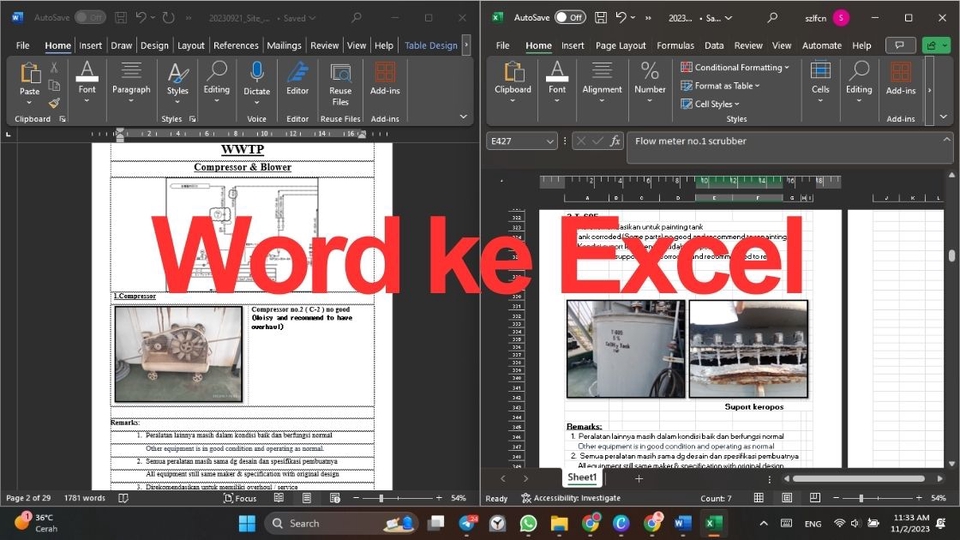This screenshot has height=540, width=960.
Task: Click 1781 words count in Word
Action: [x=84, y=498]
